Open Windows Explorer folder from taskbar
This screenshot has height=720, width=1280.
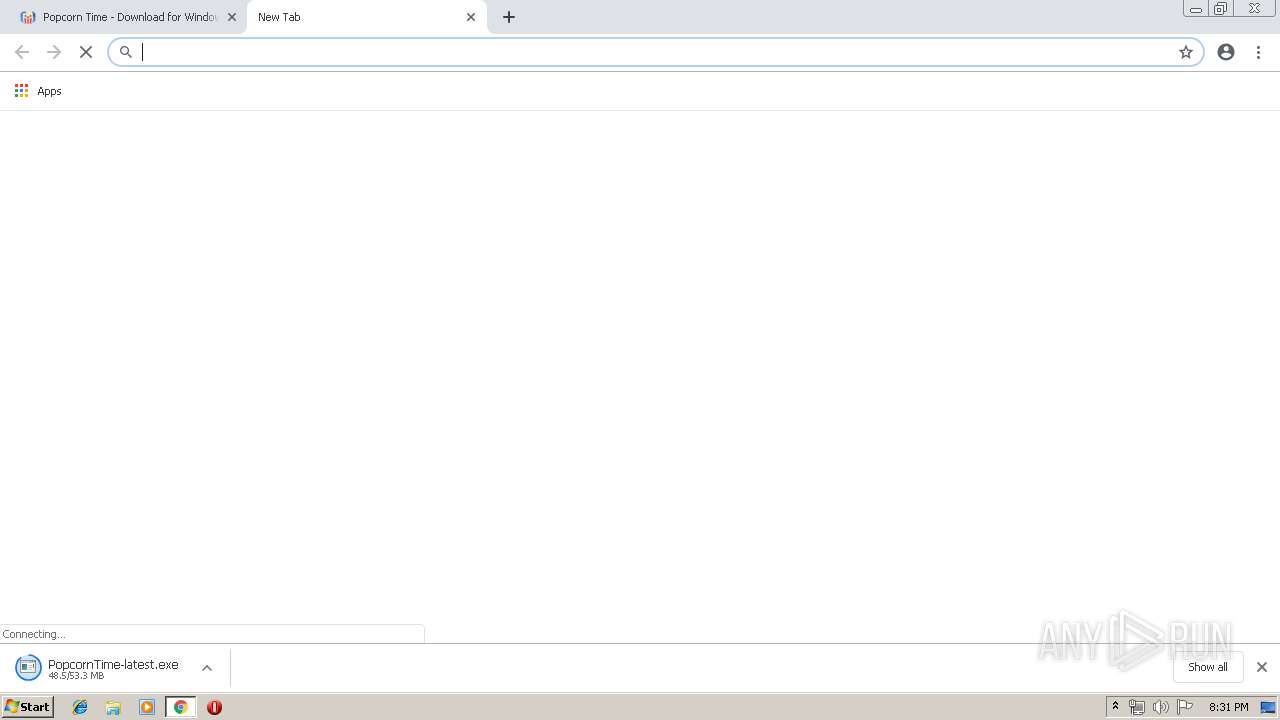click(113, 707)
